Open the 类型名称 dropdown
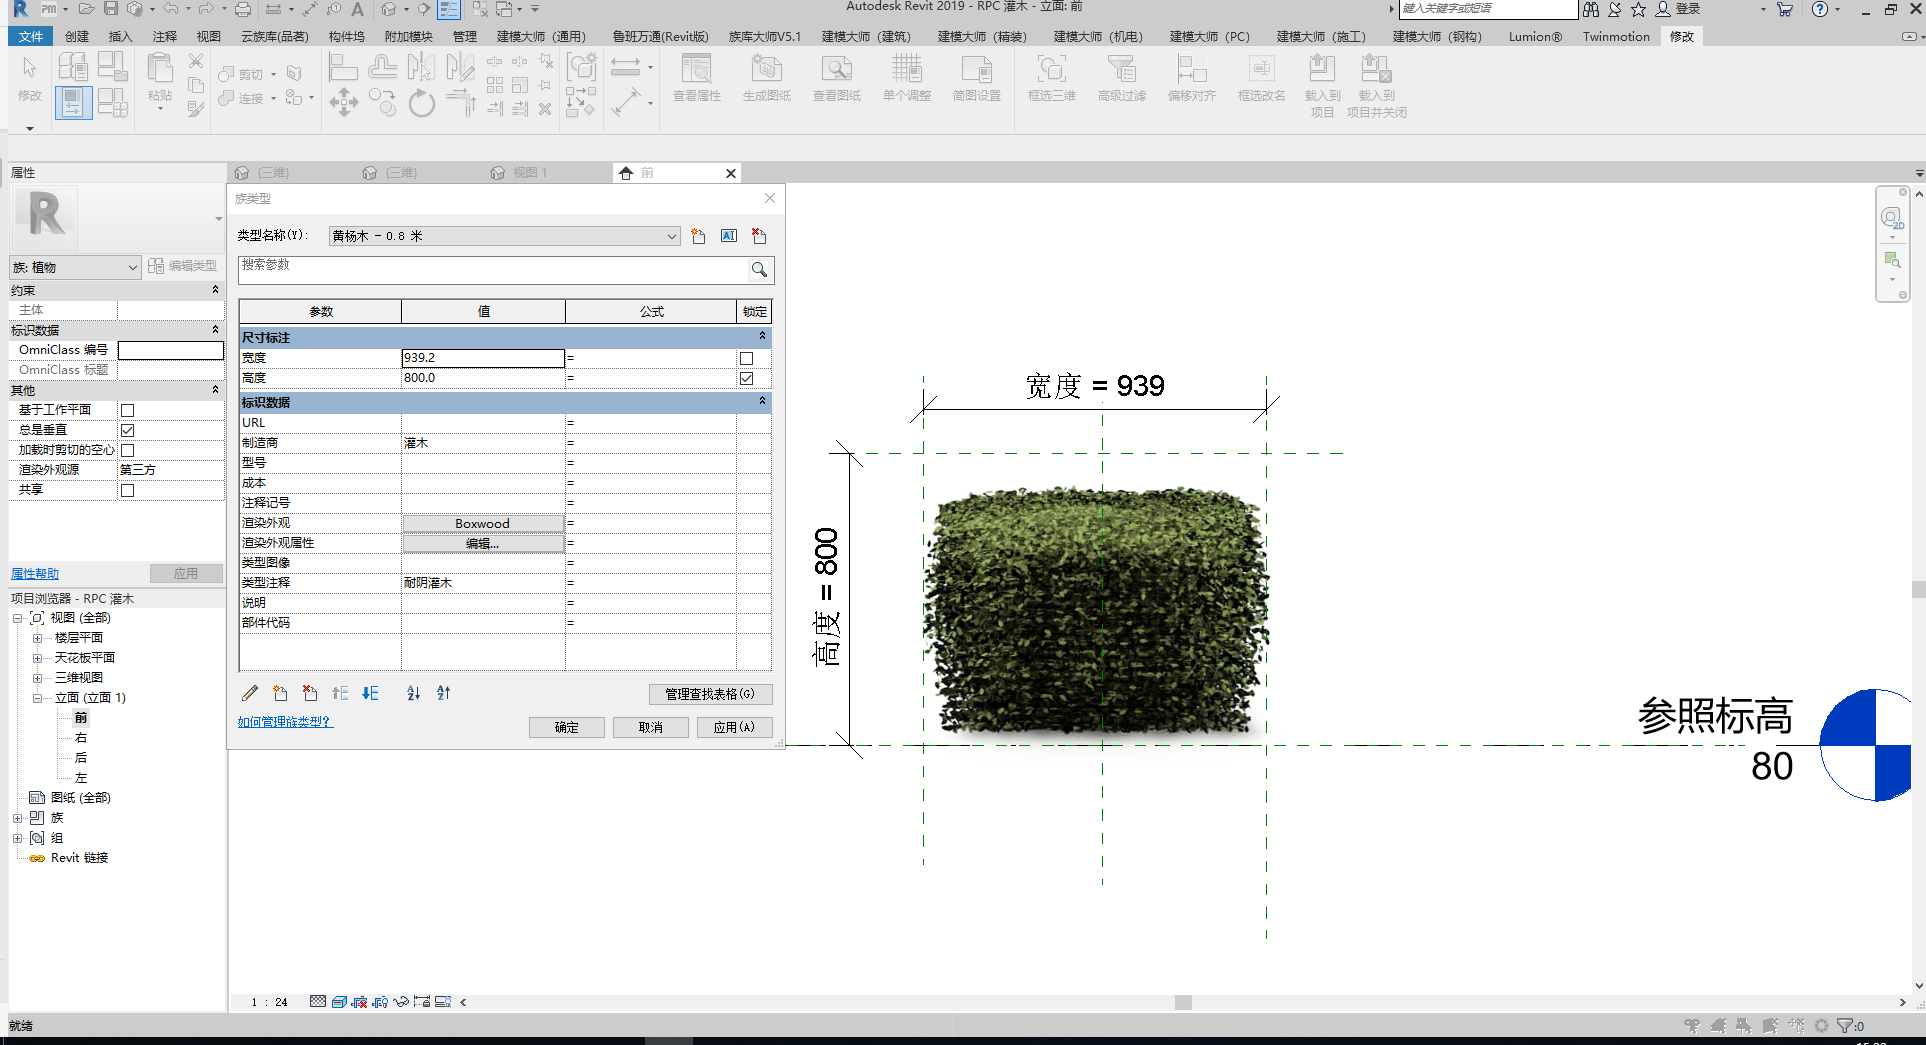 coord(671,236)
